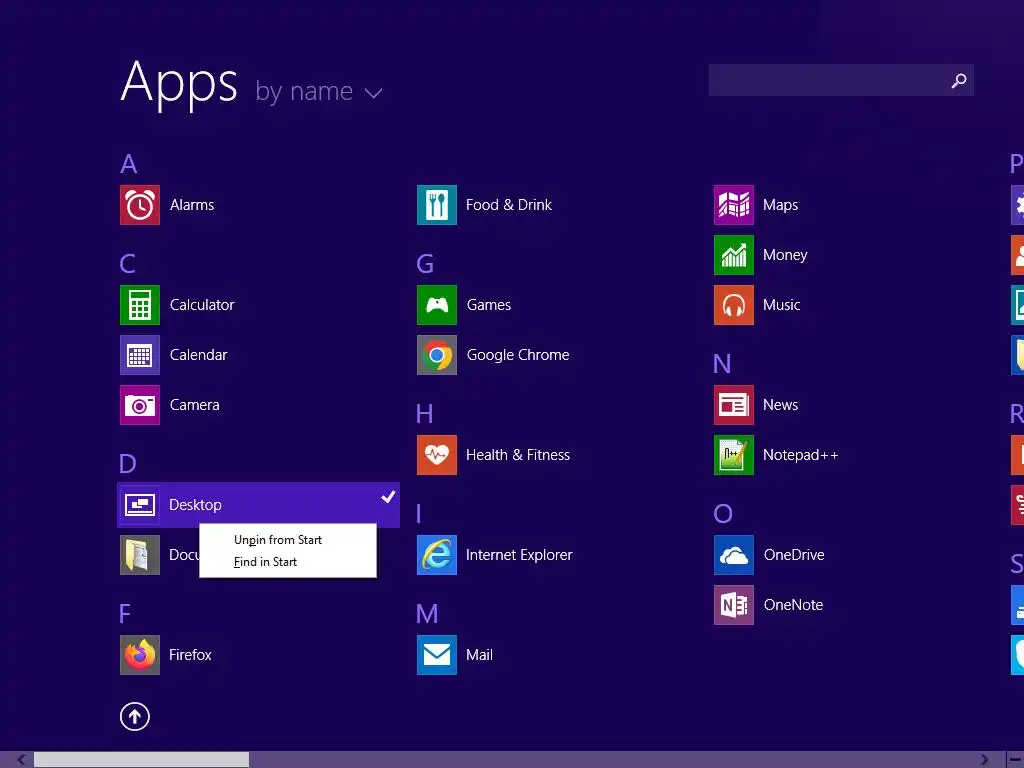Click the scrollbar right arrow
1024x768 pixels.
pyautogui.click(x=984, y=760)
